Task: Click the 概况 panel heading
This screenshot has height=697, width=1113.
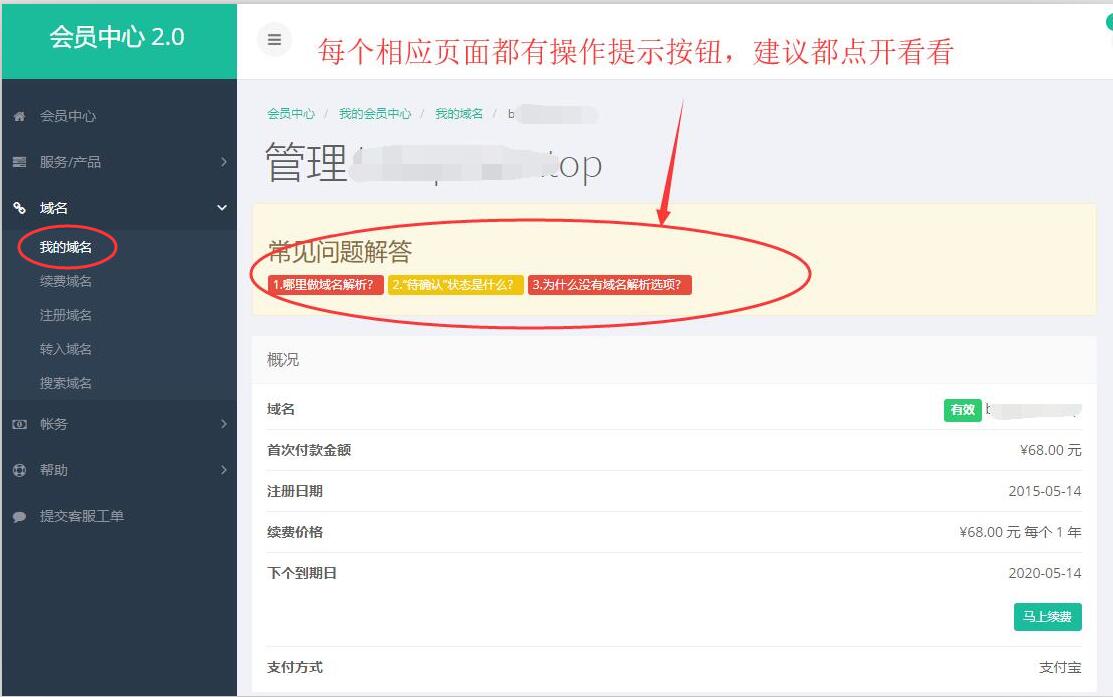Action: [x=283, y=360]
